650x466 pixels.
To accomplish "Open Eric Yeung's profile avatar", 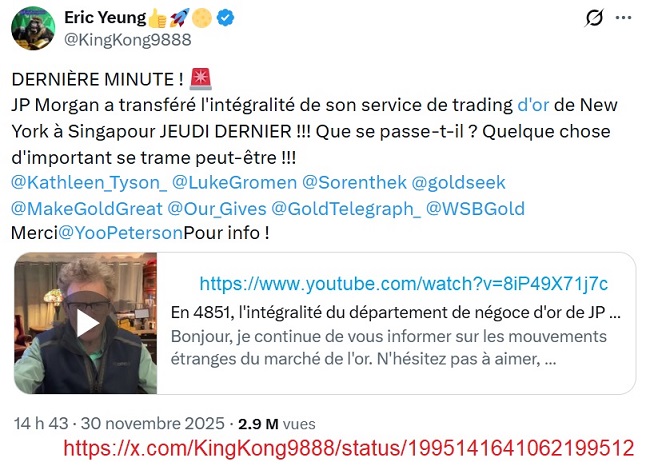I will (x=33, y=28).
